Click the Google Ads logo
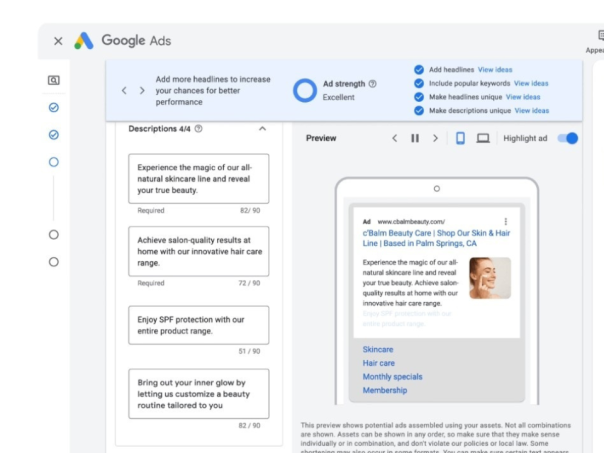604x453 pixels. (84, 41)
